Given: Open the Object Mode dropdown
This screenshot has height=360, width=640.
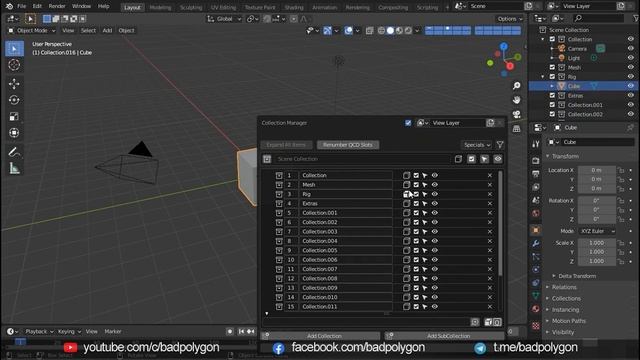Looking at the screenshot, I should (x=32, y=31).
